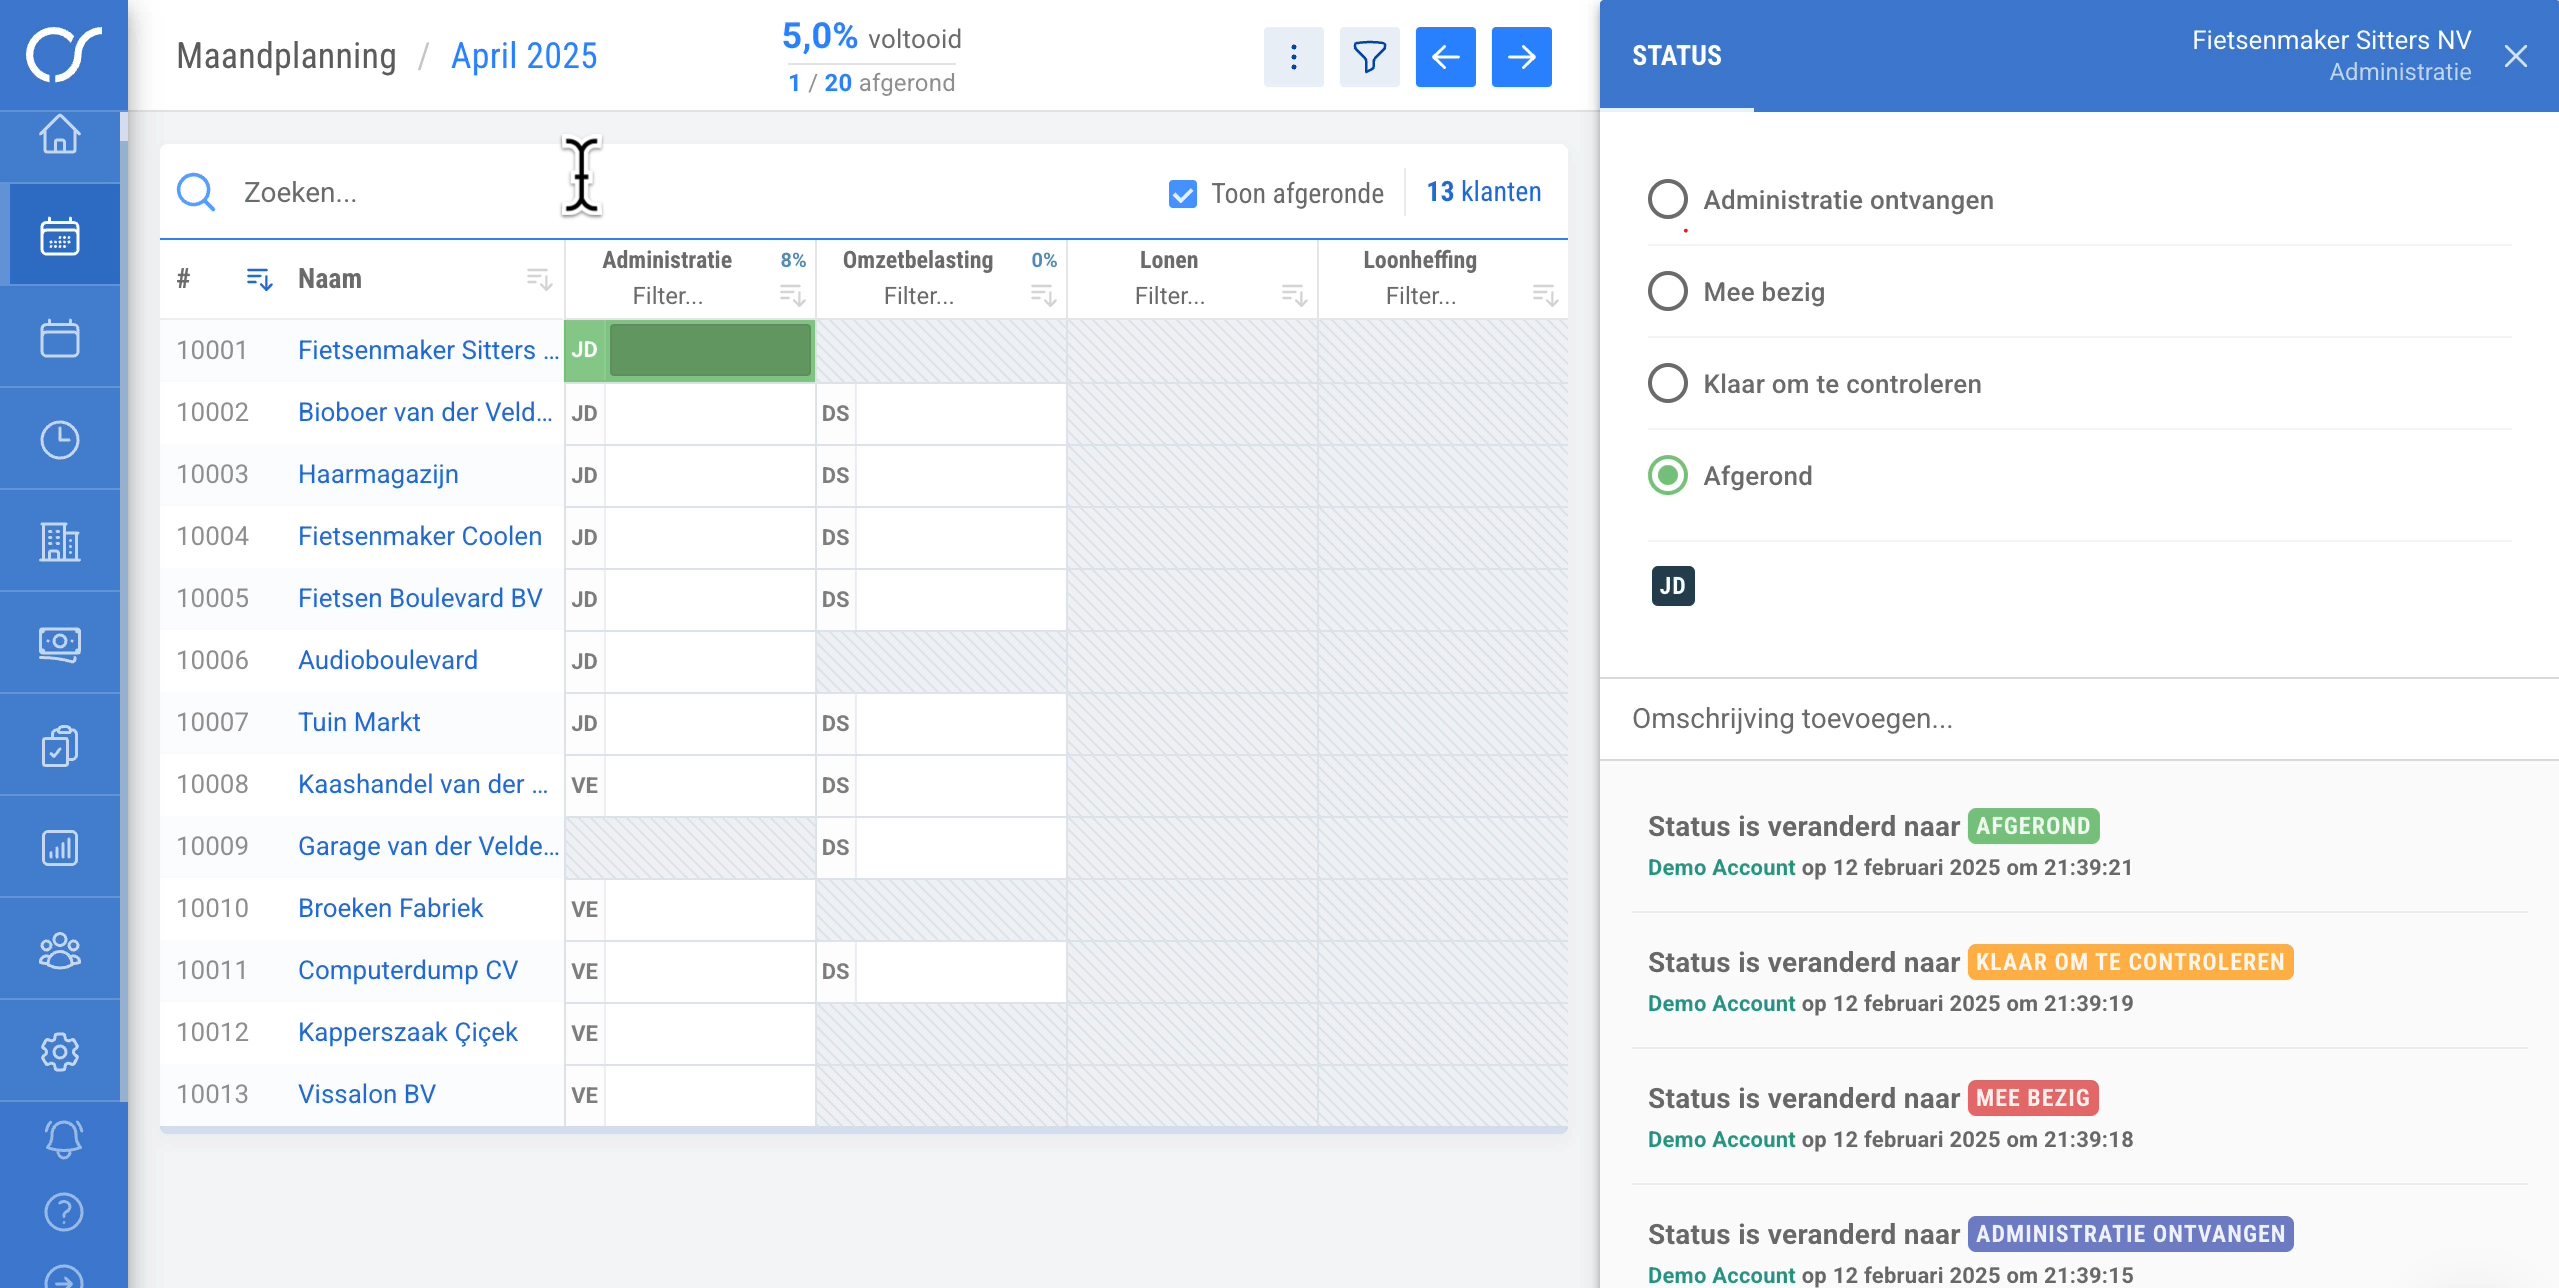Go to previous month with left arrow
2559x1288 pixels.
(x=1445, y=57)
